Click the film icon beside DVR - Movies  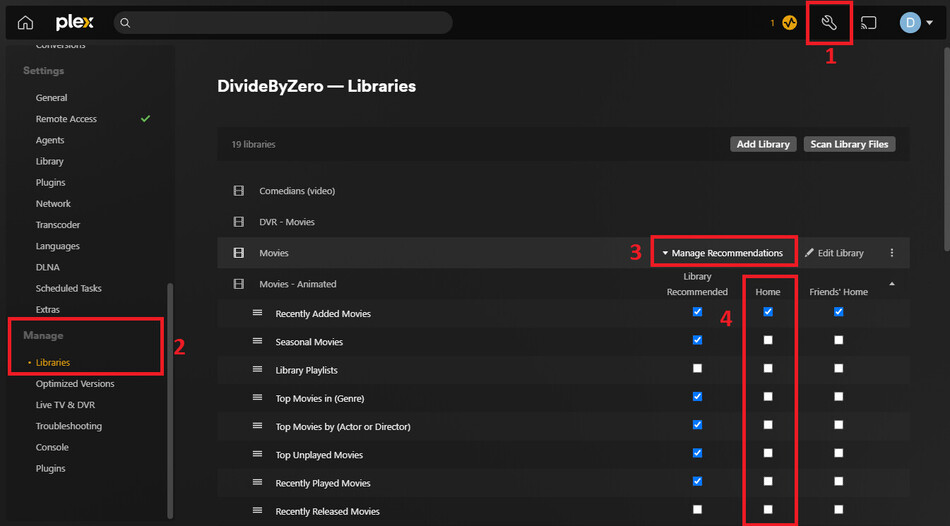[239, 222]
